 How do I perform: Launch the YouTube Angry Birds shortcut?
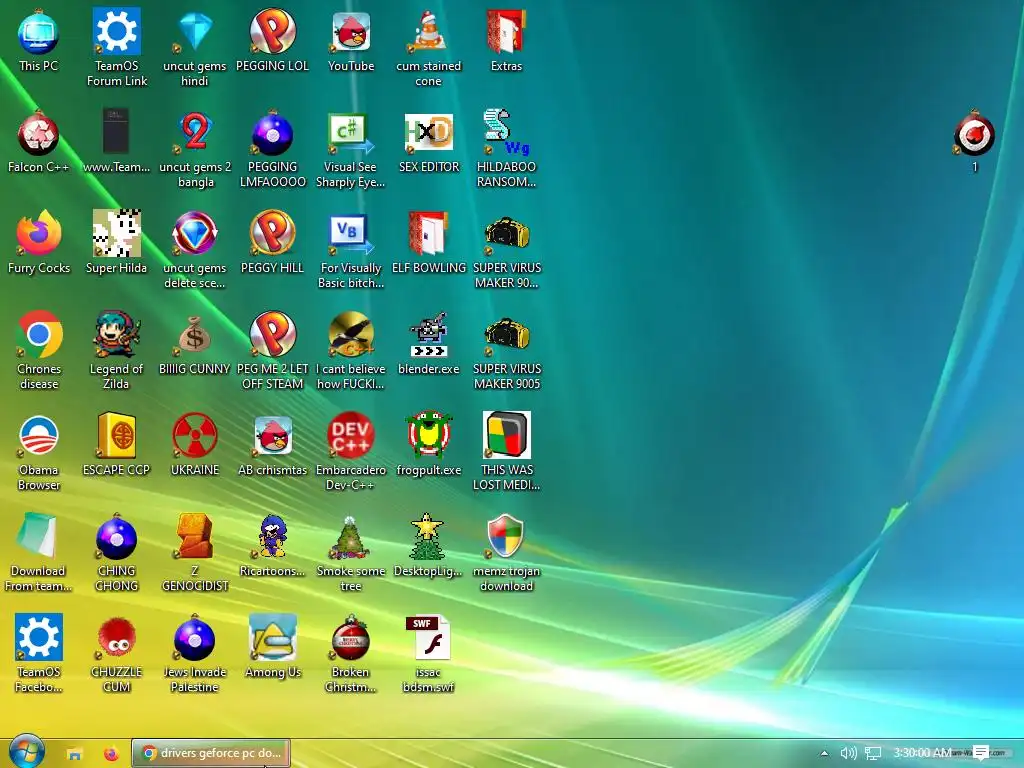(351, 31)
